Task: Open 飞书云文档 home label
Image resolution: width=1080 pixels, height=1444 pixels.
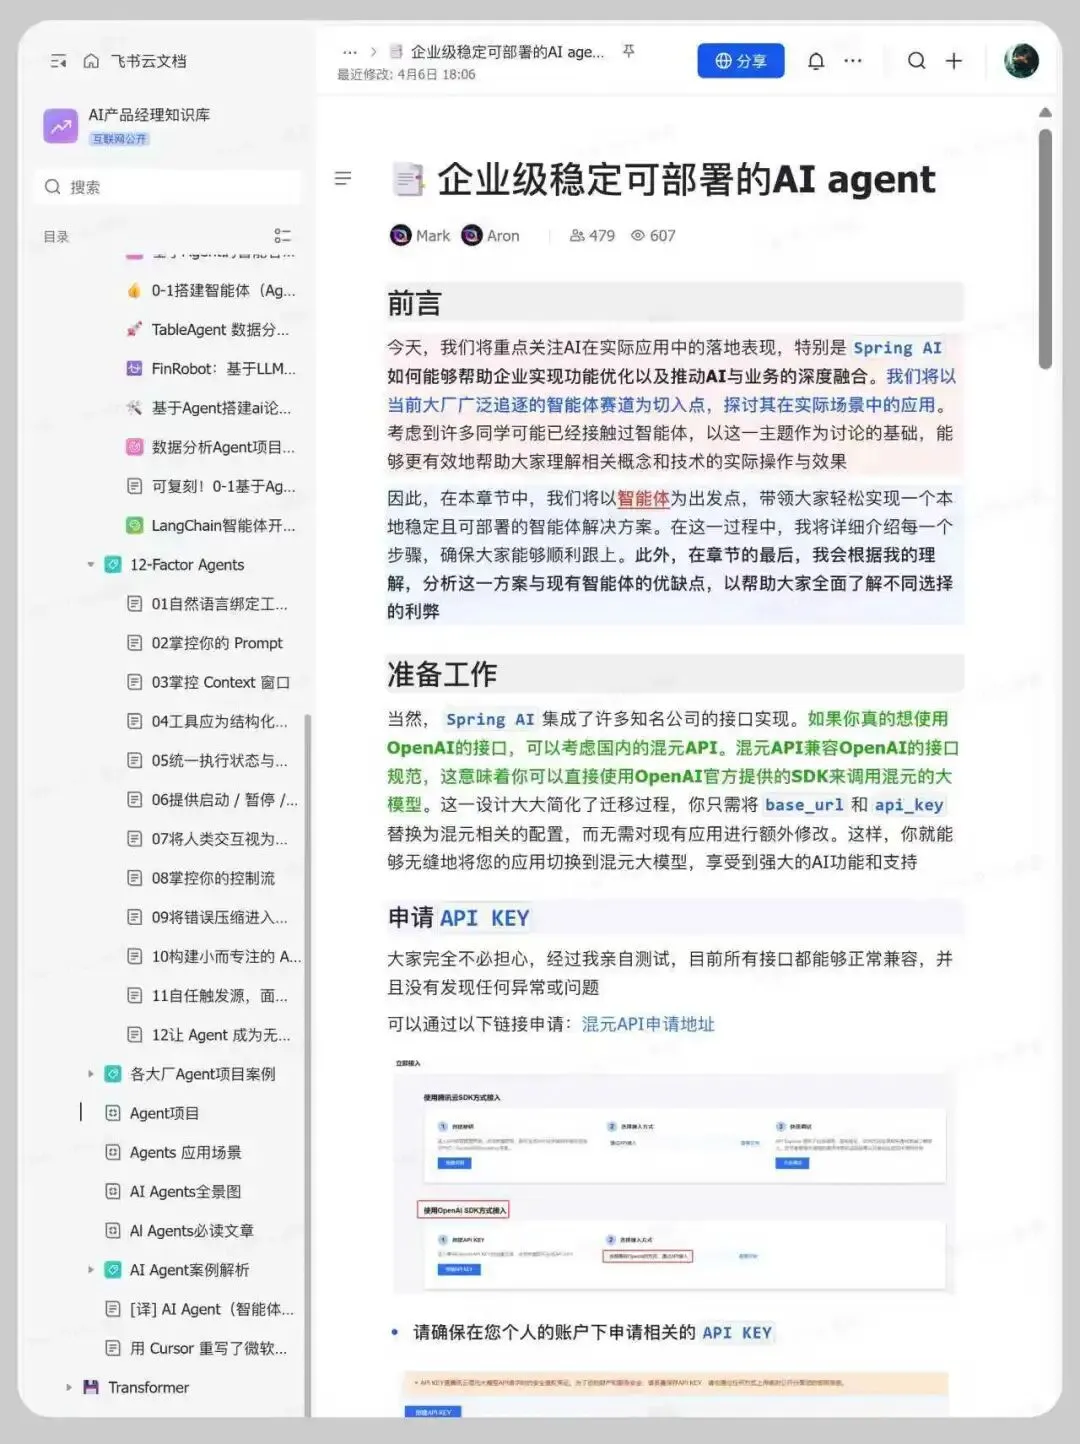Action: point(148,61)
